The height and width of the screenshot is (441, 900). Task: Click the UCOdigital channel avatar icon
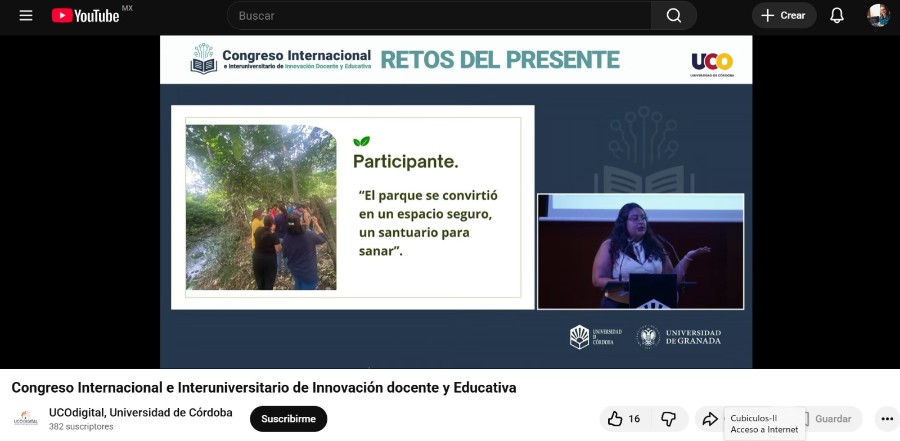26,419
